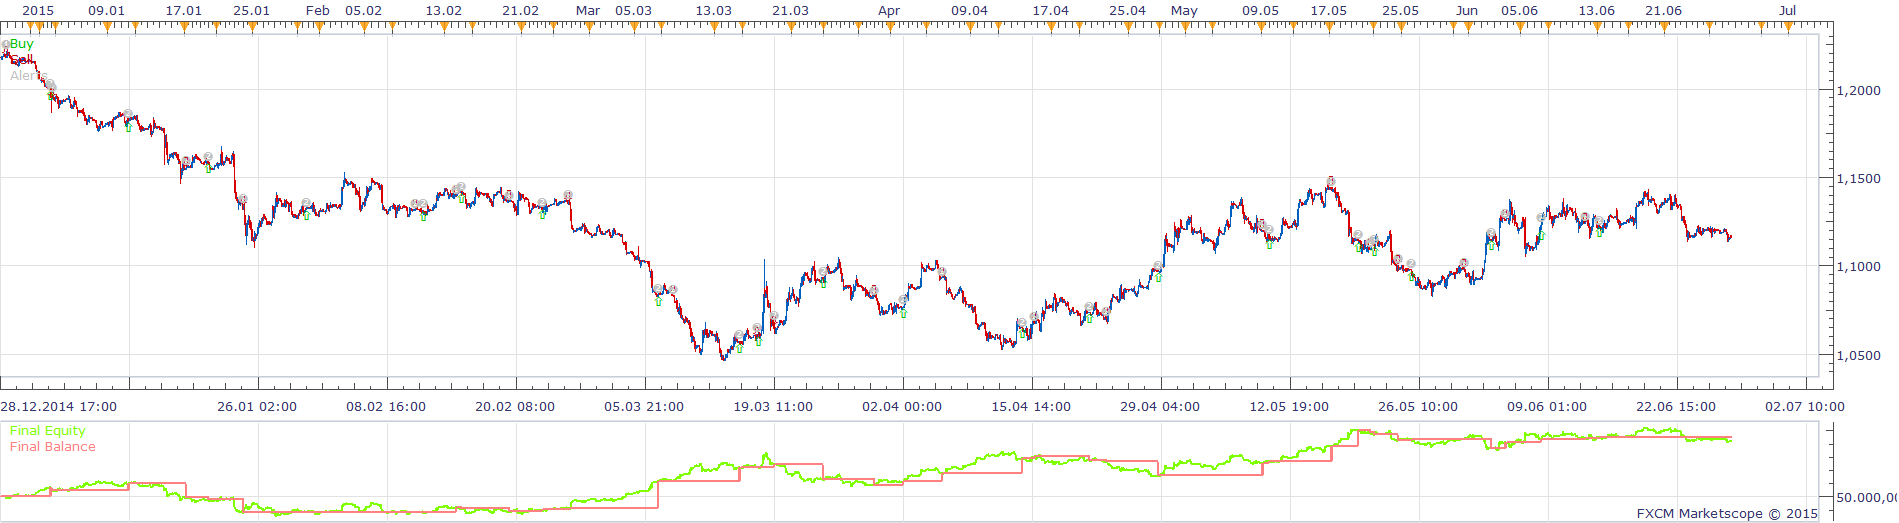Click the green Buy legend label
This screenshot has width=1899, height=523.
[21, 44]
